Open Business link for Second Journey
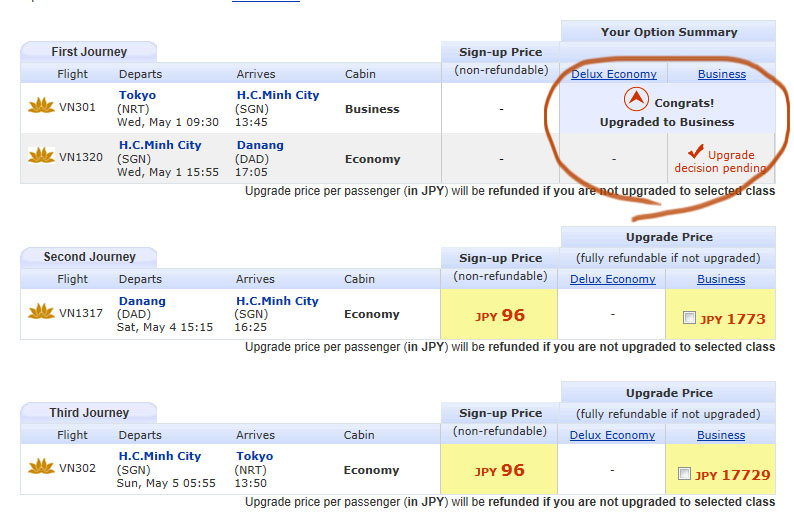 [721, 279]
